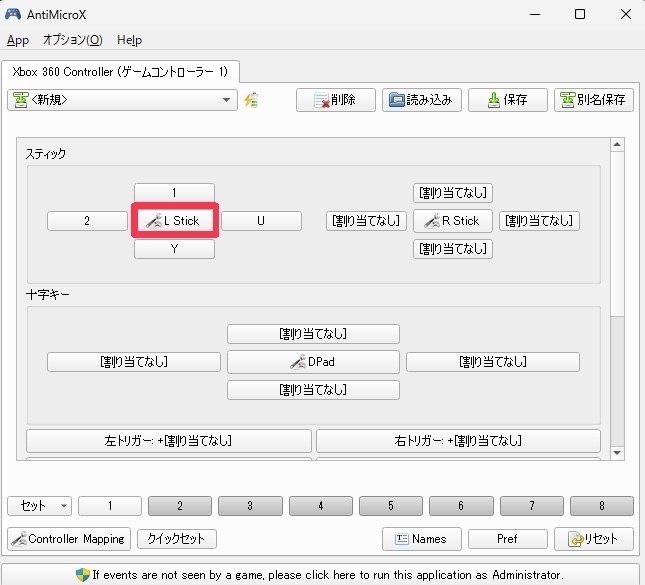Click the scrollbar up arrow
645x585 pixels.
click(x=617, y=145)
